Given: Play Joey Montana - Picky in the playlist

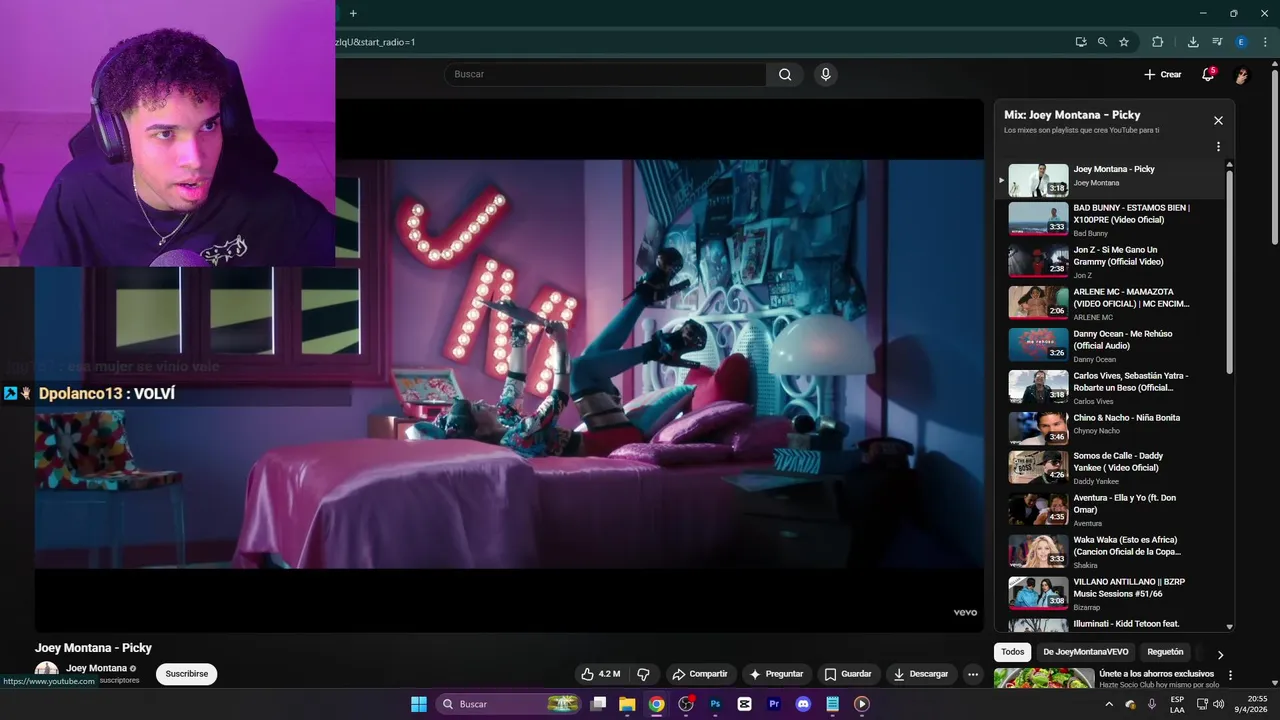Looking at the screenshot, I should pos(1110,180).
